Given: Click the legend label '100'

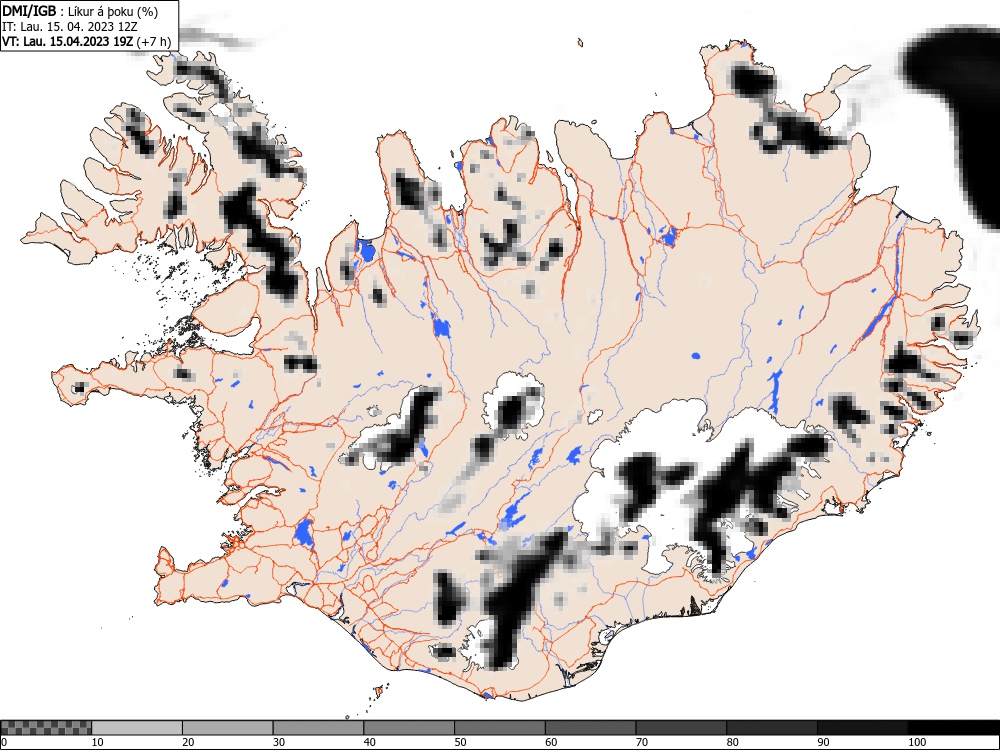Looking at the screenshot, I should pyautogui.click(x=917, y=742).
